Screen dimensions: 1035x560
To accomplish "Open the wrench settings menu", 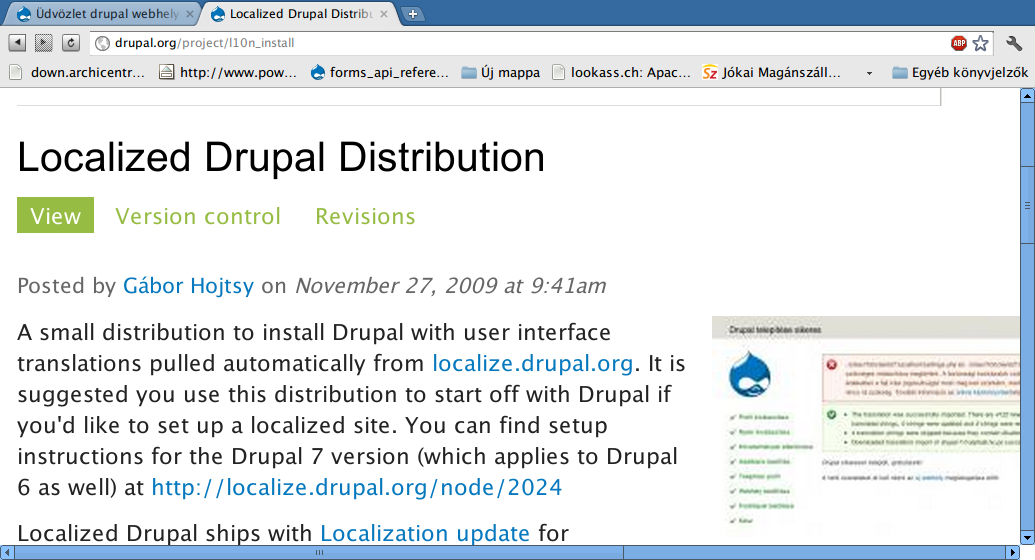I will click(x=1014, y=44).
